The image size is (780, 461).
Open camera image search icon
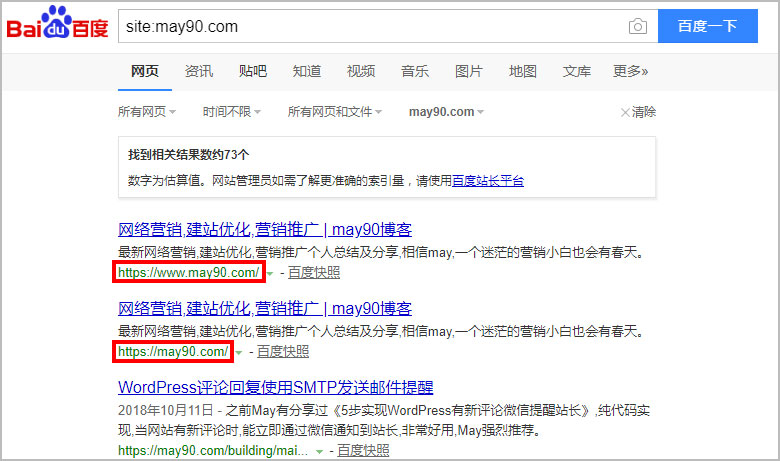pos(637,26)
